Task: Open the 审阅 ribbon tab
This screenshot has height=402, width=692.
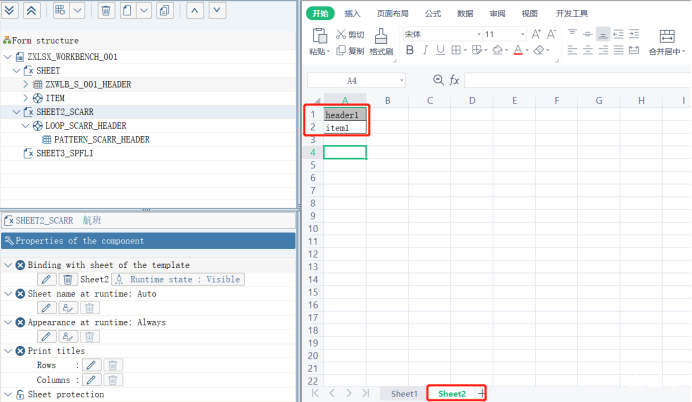Action: click(x=497, y=14)
